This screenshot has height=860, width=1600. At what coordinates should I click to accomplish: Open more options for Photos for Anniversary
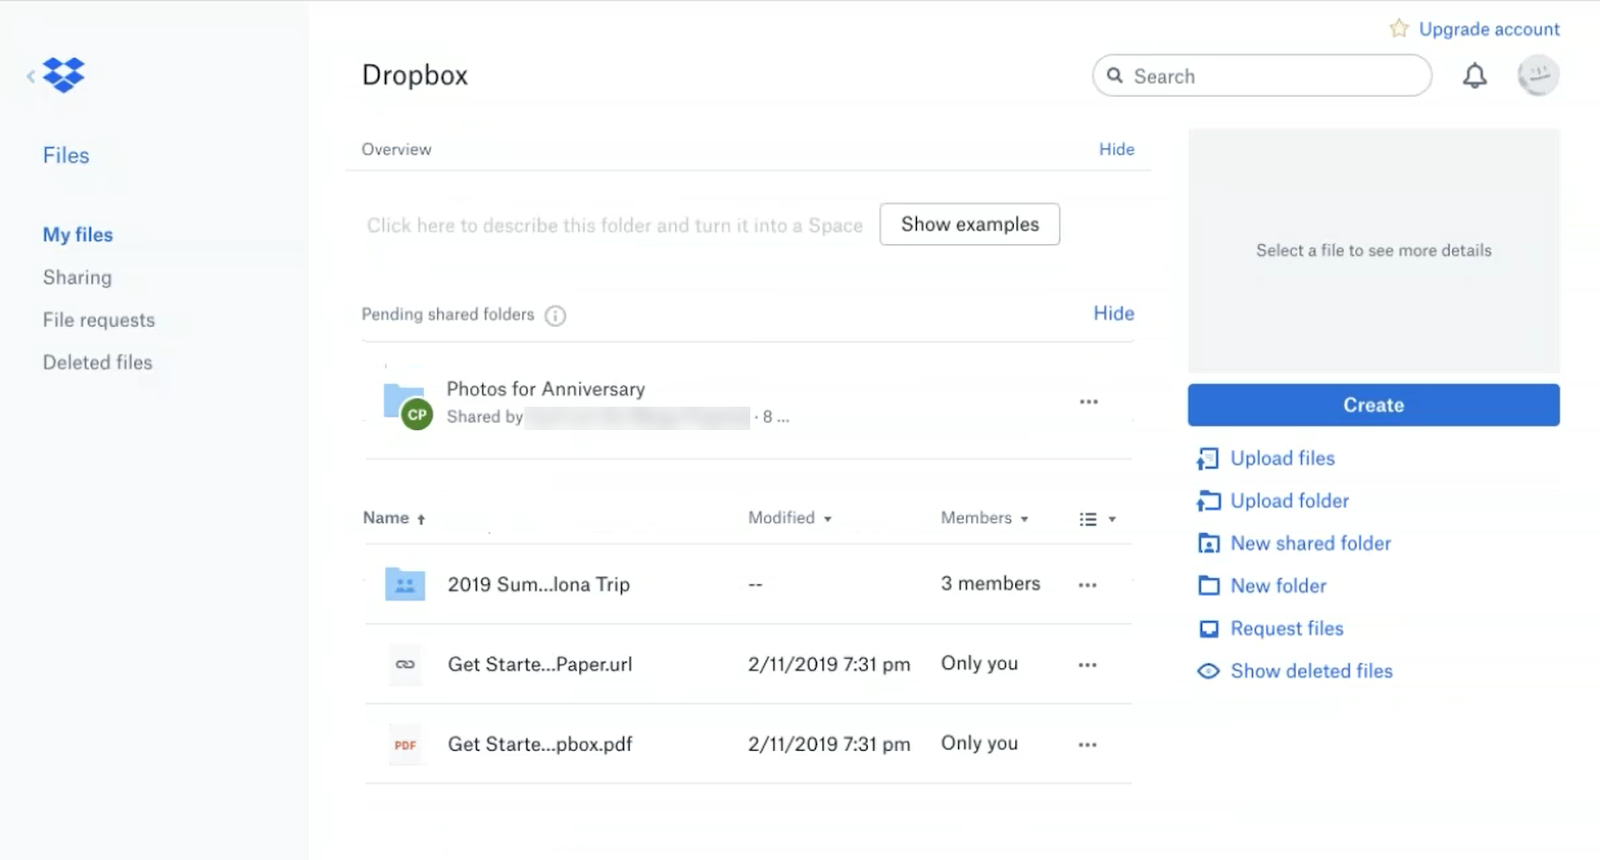[x=1089, y=402]
